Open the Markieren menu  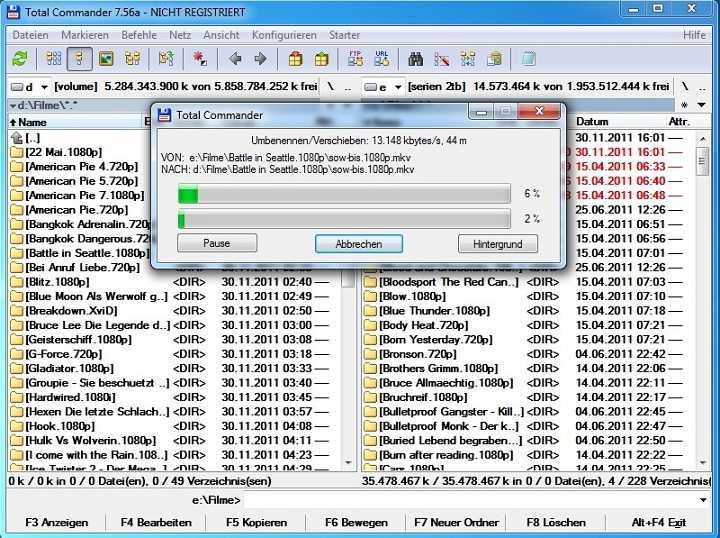(85, 35)
